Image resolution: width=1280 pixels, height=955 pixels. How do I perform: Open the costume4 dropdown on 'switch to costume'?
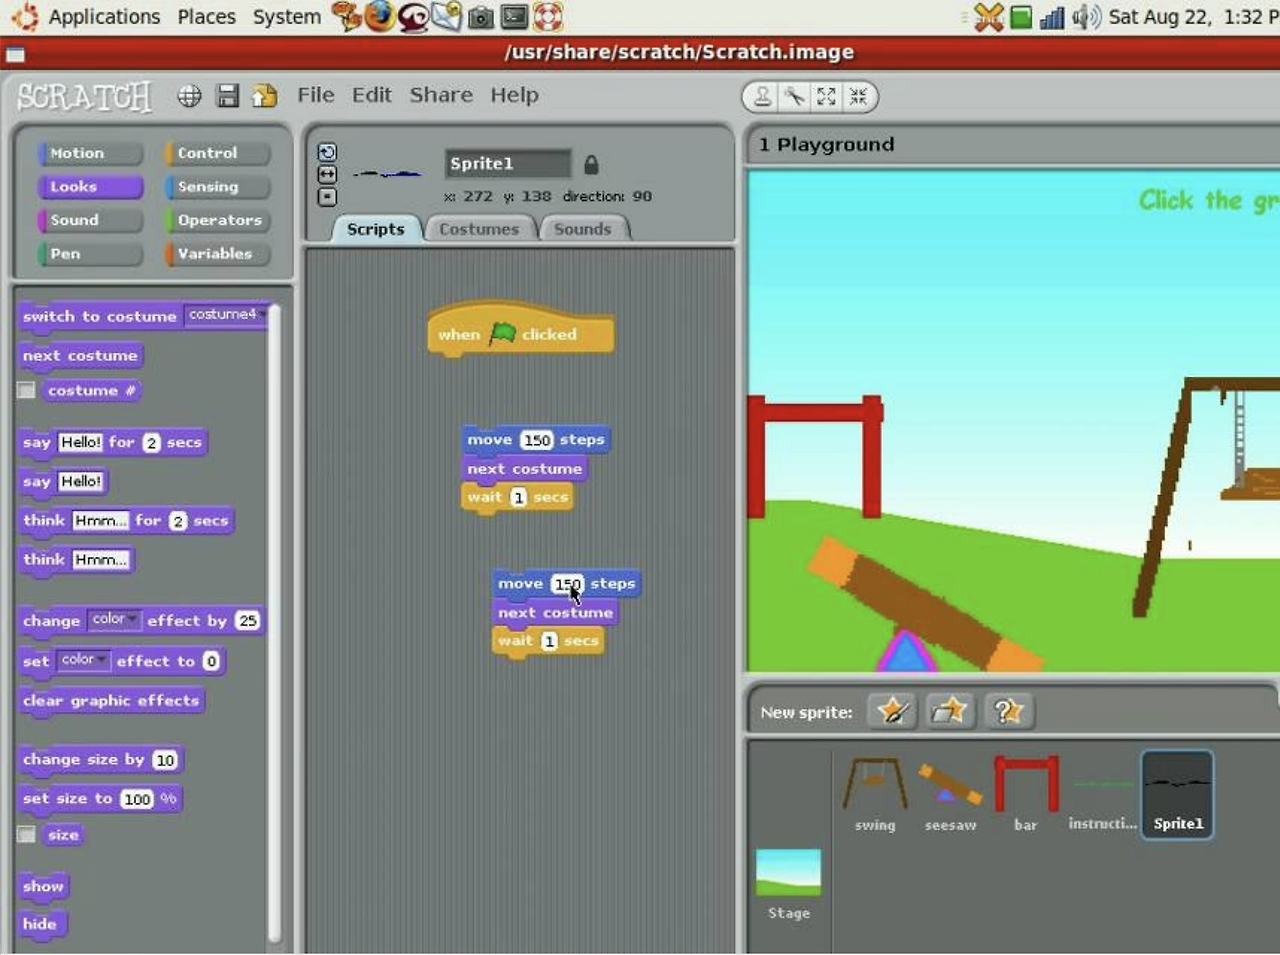tap(227, 314)
